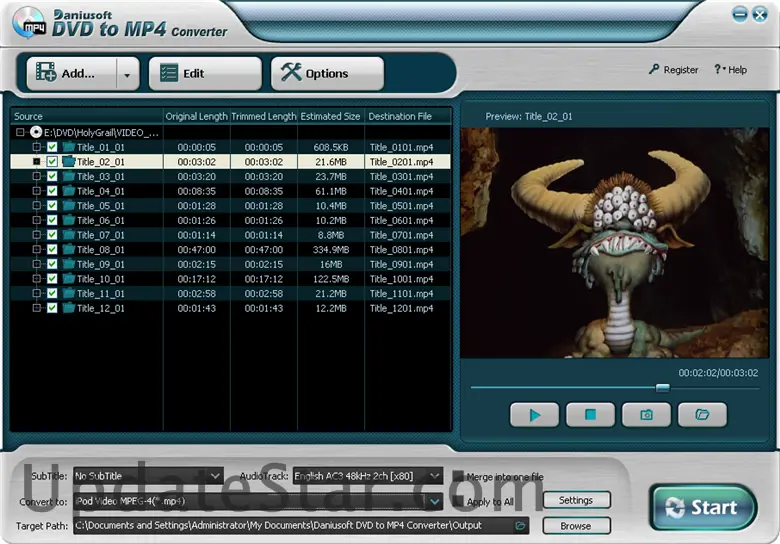Click the folder icon of Title_01_01
The width and height of the screenshot is (780, 544).
coord(69,147)
